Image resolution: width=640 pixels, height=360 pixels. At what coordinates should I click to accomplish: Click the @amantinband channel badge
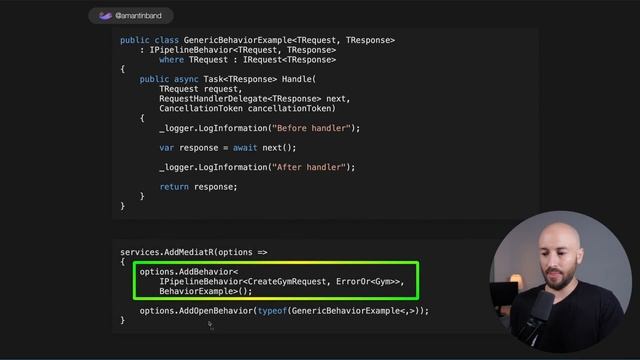pos(131,16)
